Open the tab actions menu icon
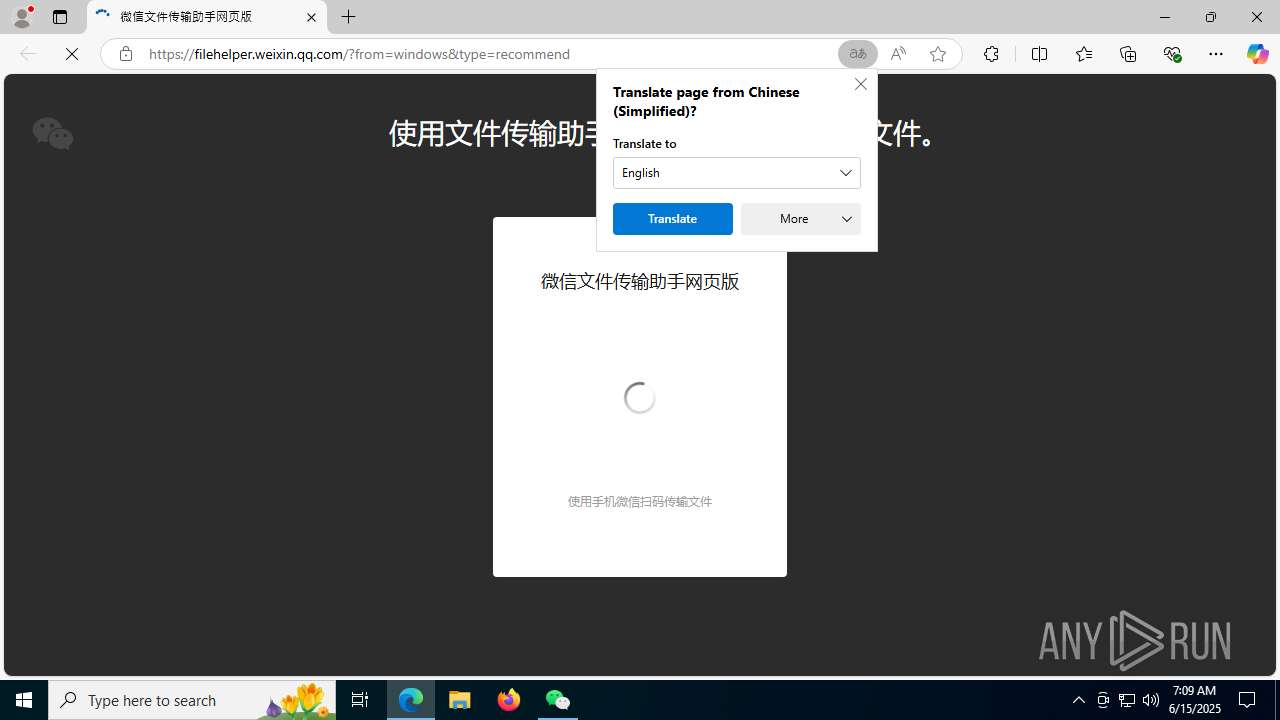1280x720 pixels. click(60, 17)
